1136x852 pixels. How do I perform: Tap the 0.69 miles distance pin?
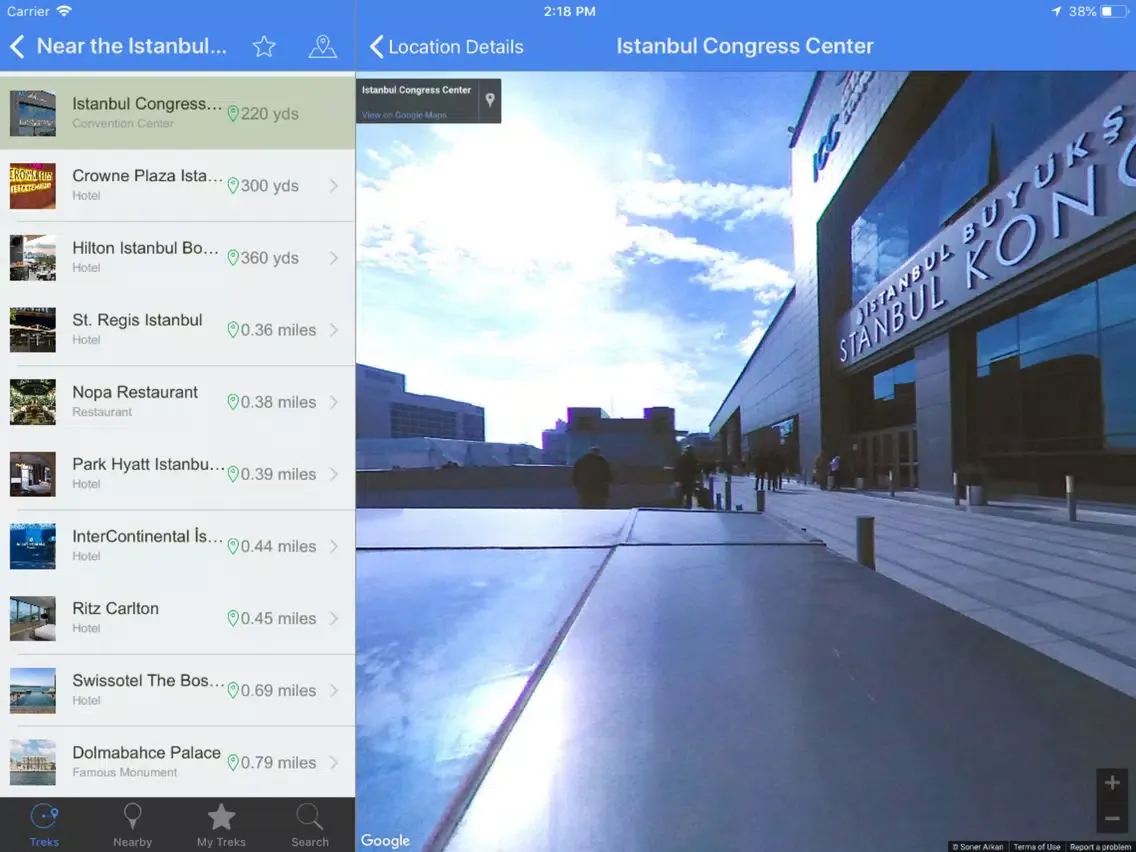point(233,690)
